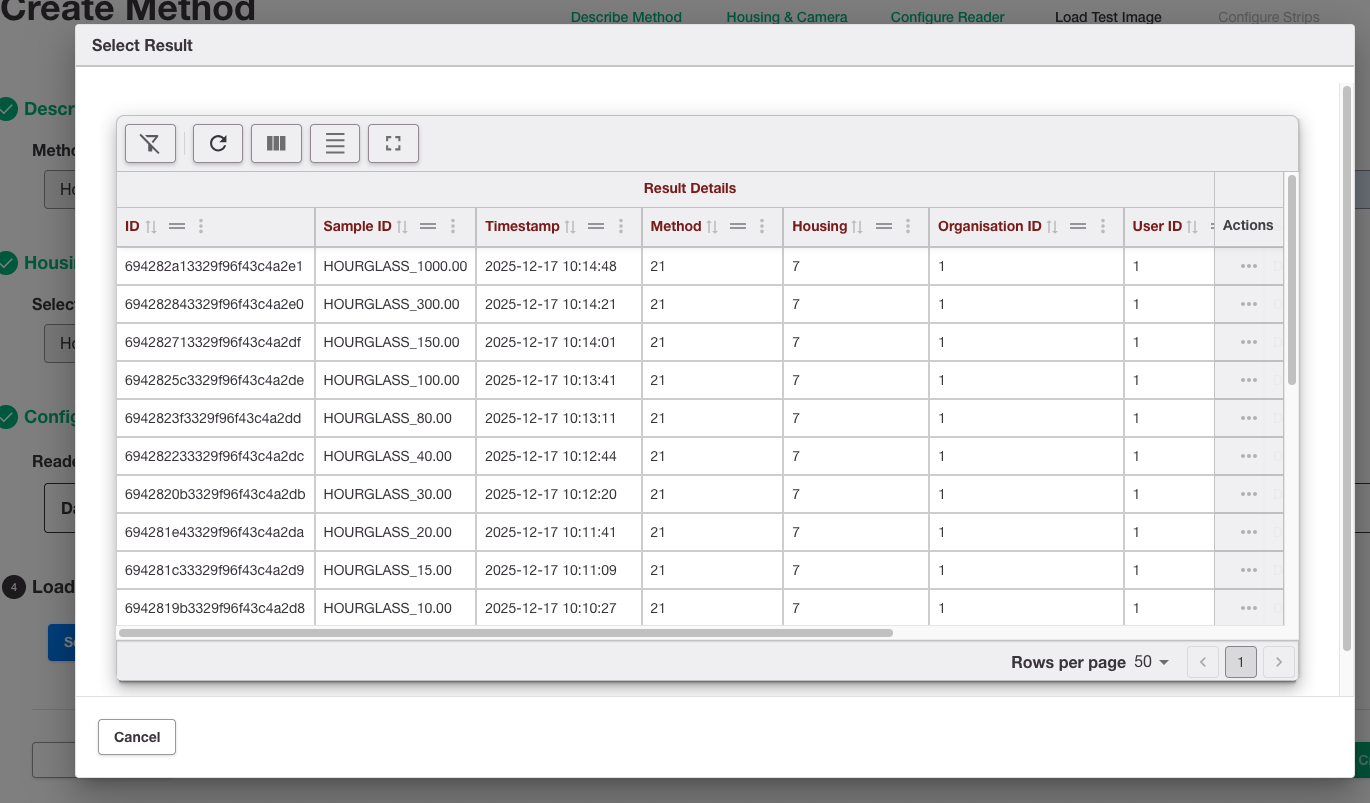Select timestamp 2025-12-17 10:13:41 cell

559,380
